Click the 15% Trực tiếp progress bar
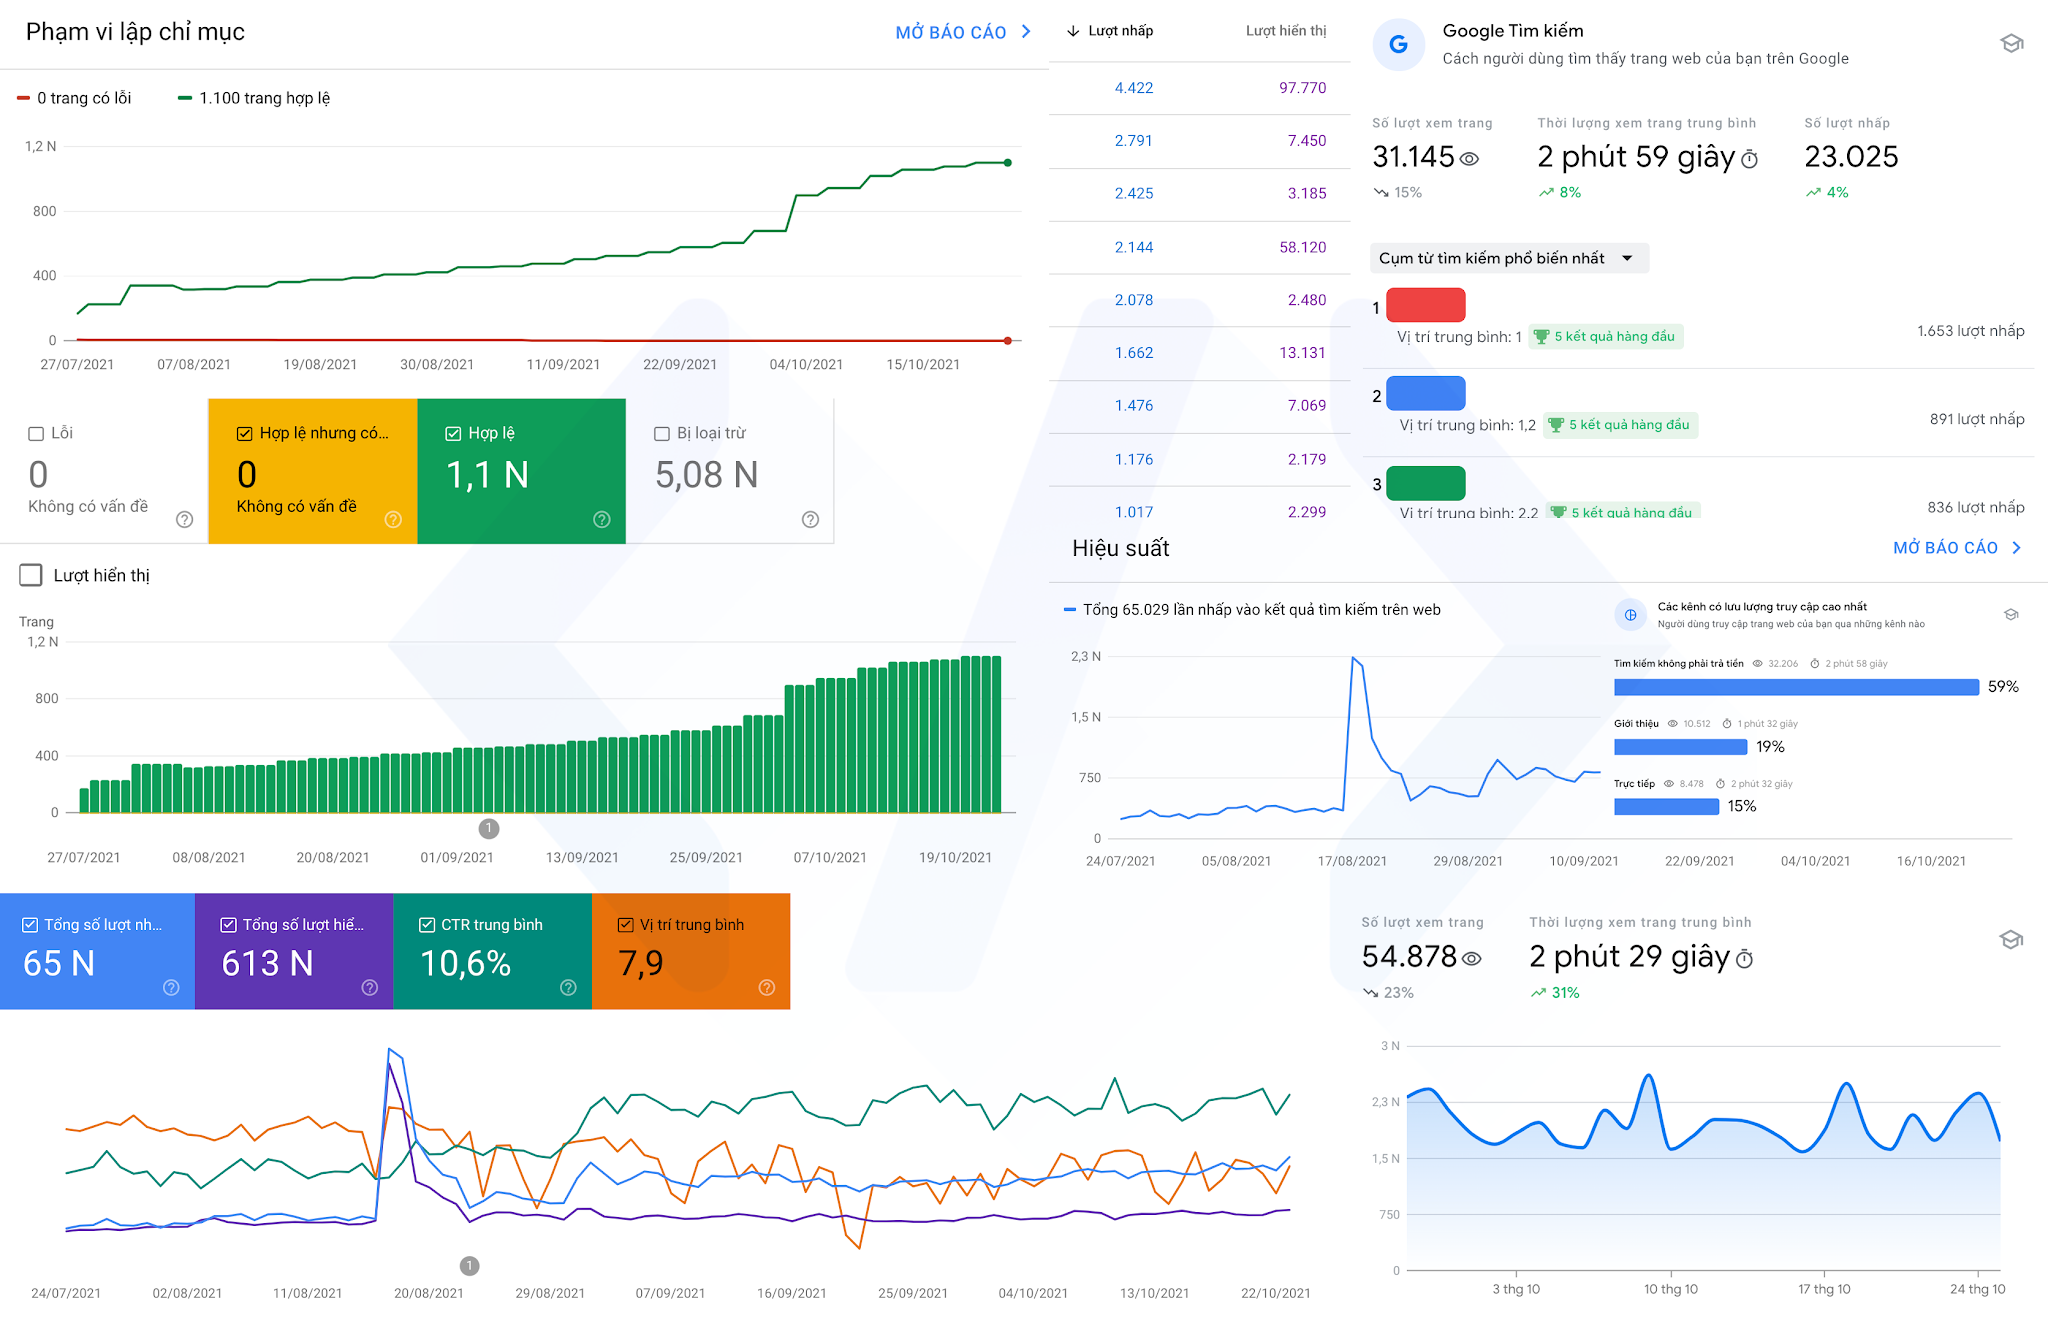Viewport: 2048px width, 1326px height. [1666, 807]
